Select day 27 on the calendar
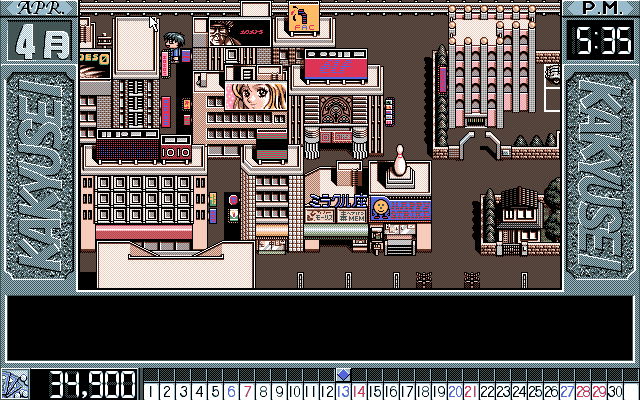Viewport: 640px width, 400px height. click(x=567, y=391)
